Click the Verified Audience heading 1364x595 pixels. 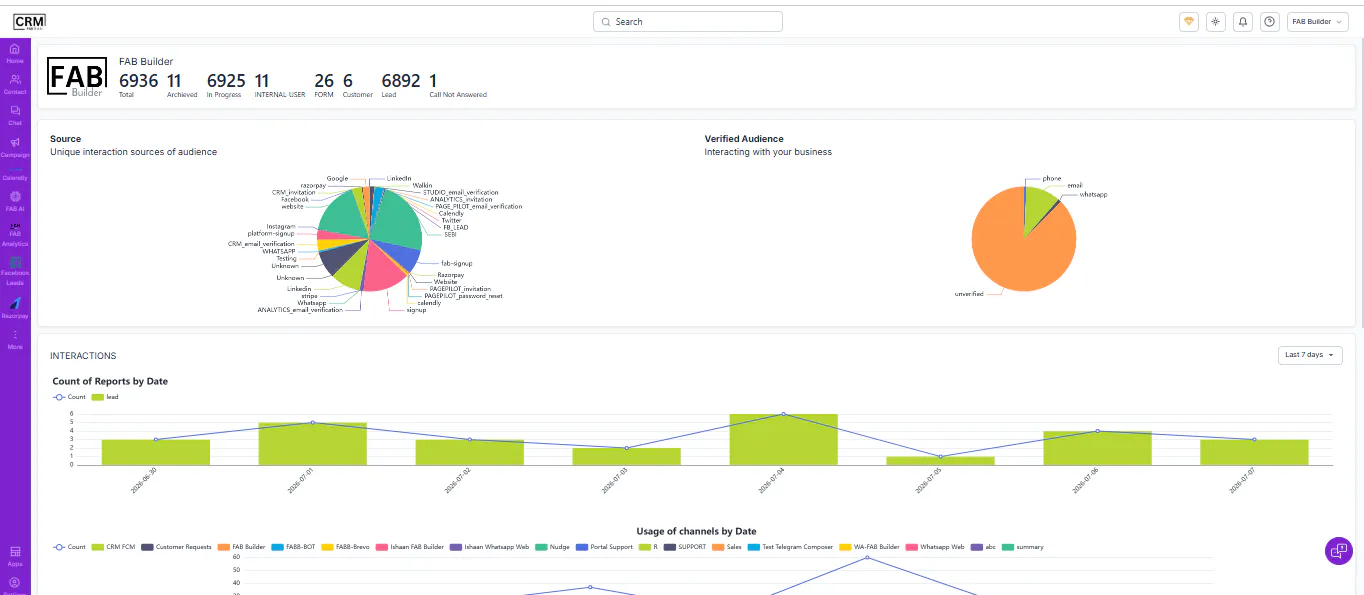[x=744, y=139]
